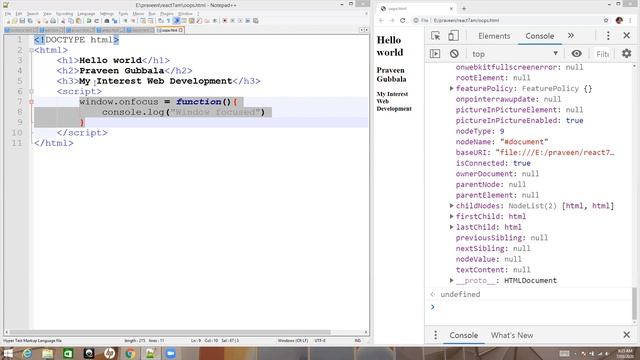
Task: Switch to the Elements tab in DevTools
Action: click(494, 36)
